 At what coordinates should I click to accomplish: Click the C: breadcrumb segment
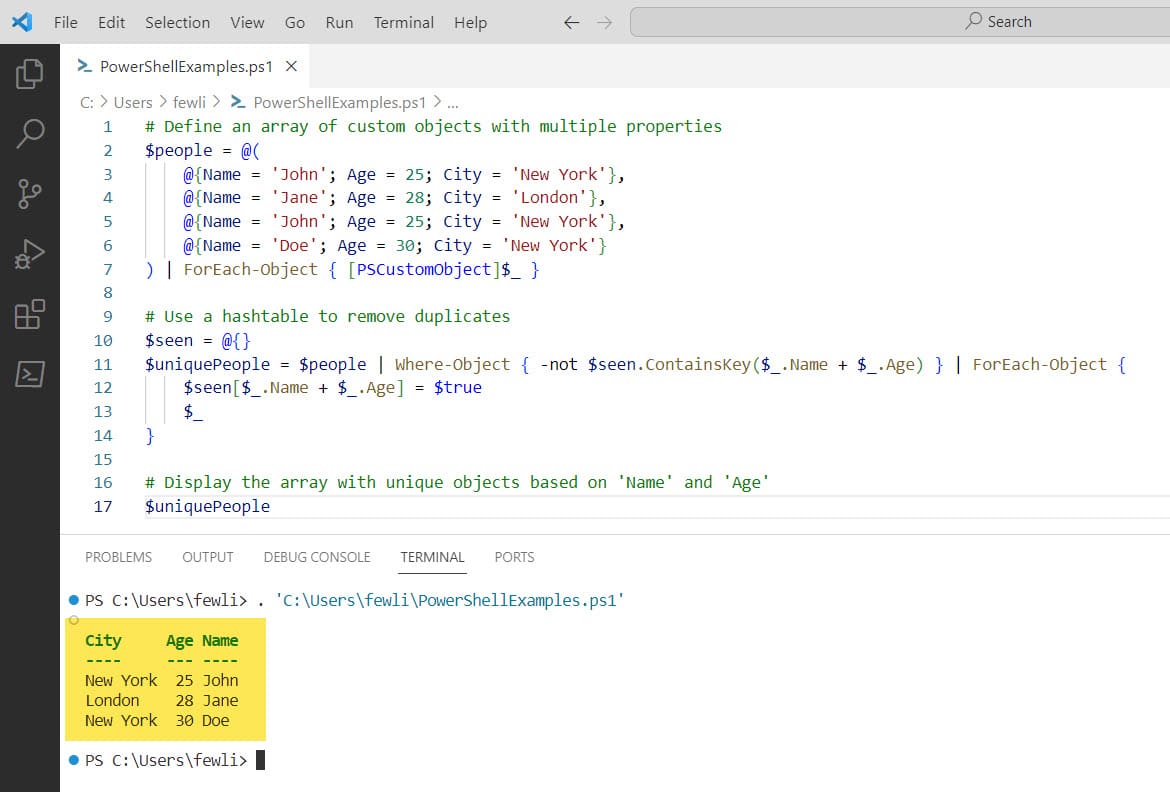click(87, 102)
